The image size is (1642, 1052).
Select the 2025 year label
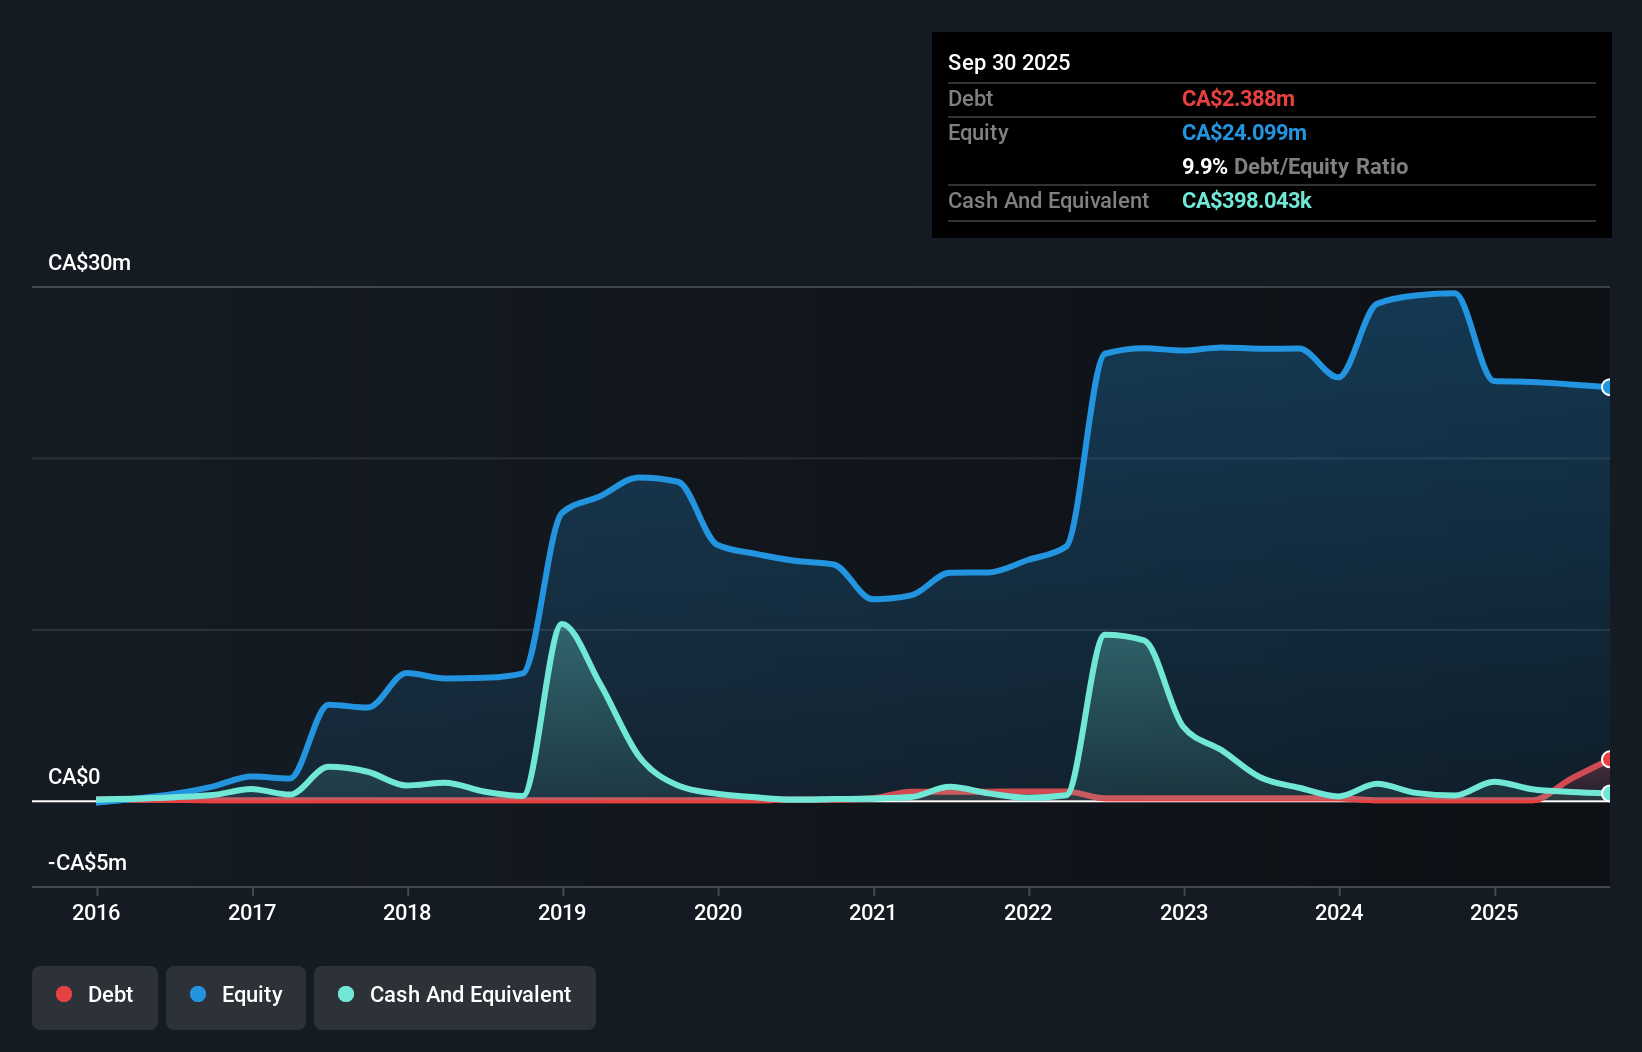pyautogui.click(x=1495, y=912)
